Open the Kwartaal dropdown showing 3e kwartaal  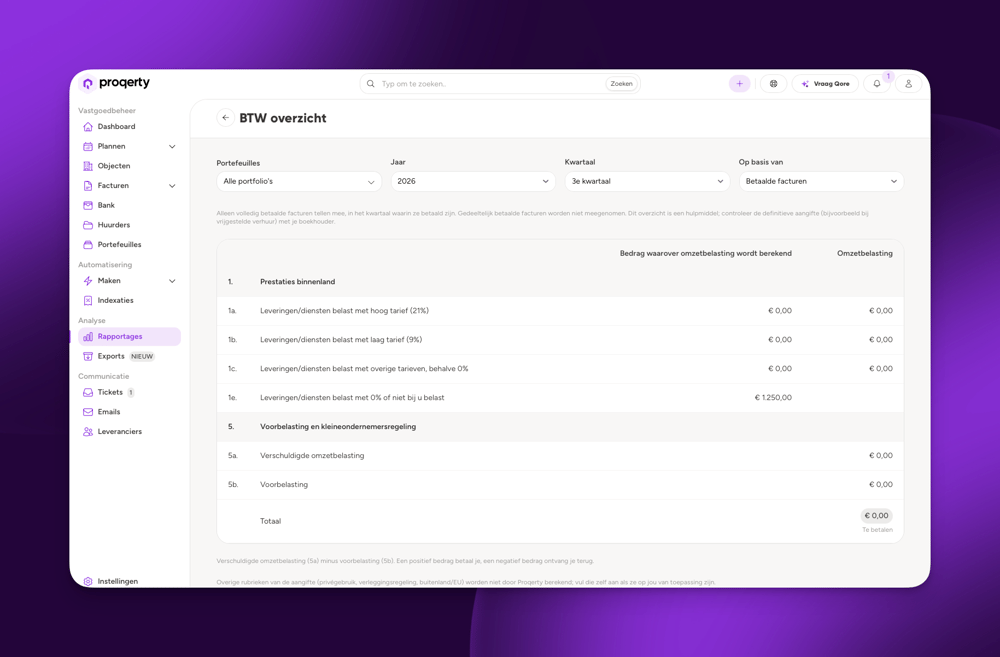tap(647, 181)
